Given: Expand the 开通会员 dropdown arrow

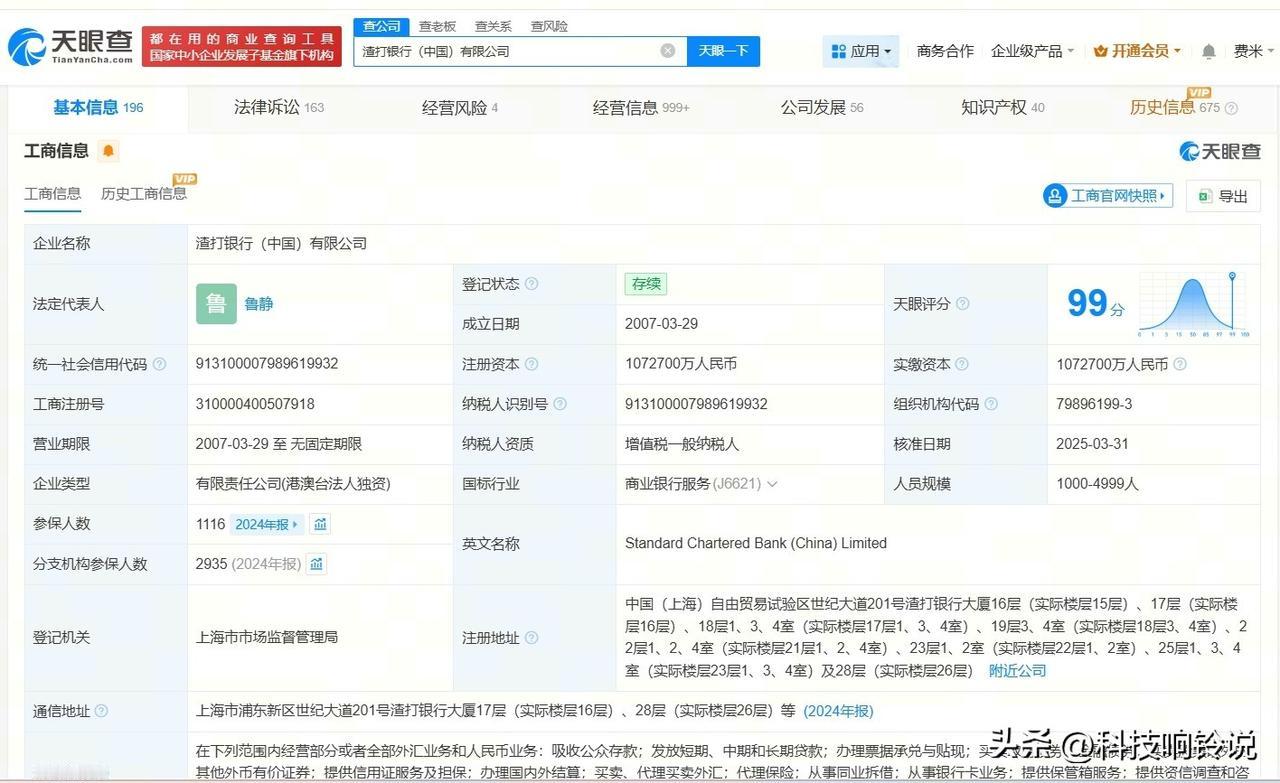Looking at the screenshot, I should tap(1177, 52).
